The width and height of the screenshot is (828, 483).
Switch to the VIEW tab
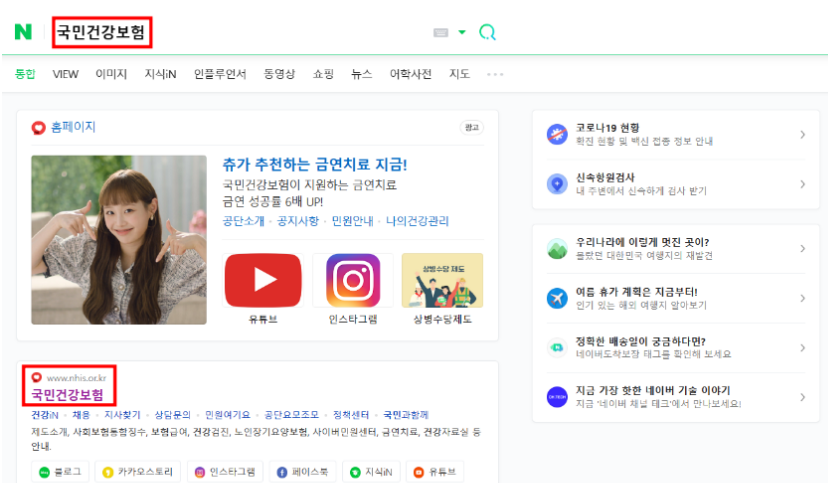65,74
